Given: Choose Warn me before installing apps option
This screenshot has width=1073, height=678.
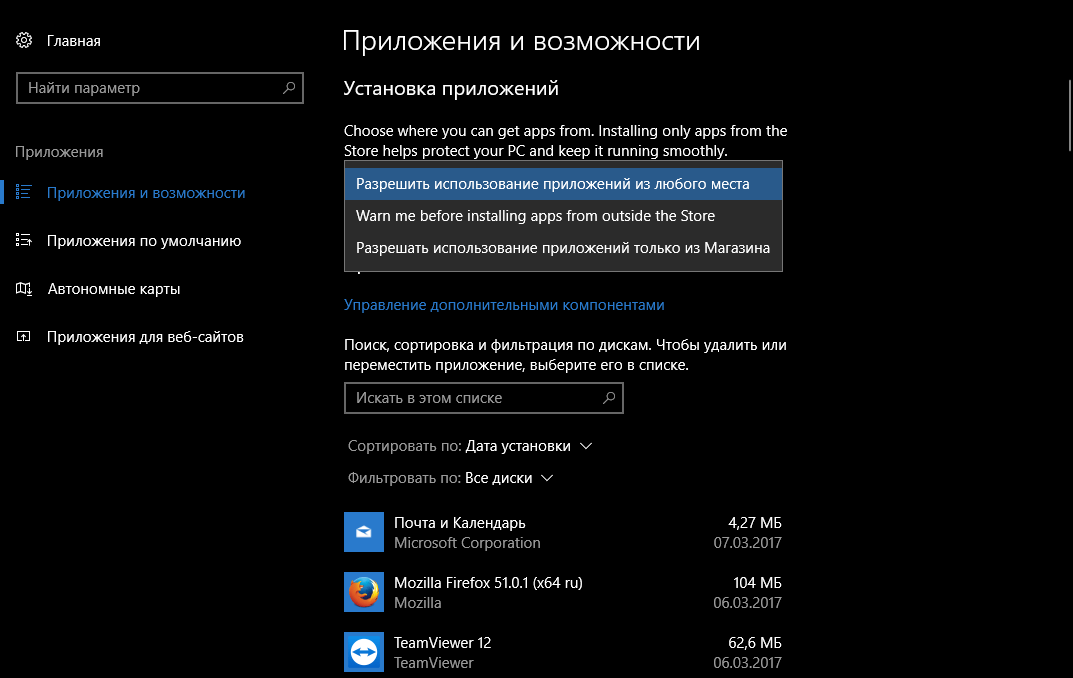Looking at the screenshot, I should click(x=535, y=215).
